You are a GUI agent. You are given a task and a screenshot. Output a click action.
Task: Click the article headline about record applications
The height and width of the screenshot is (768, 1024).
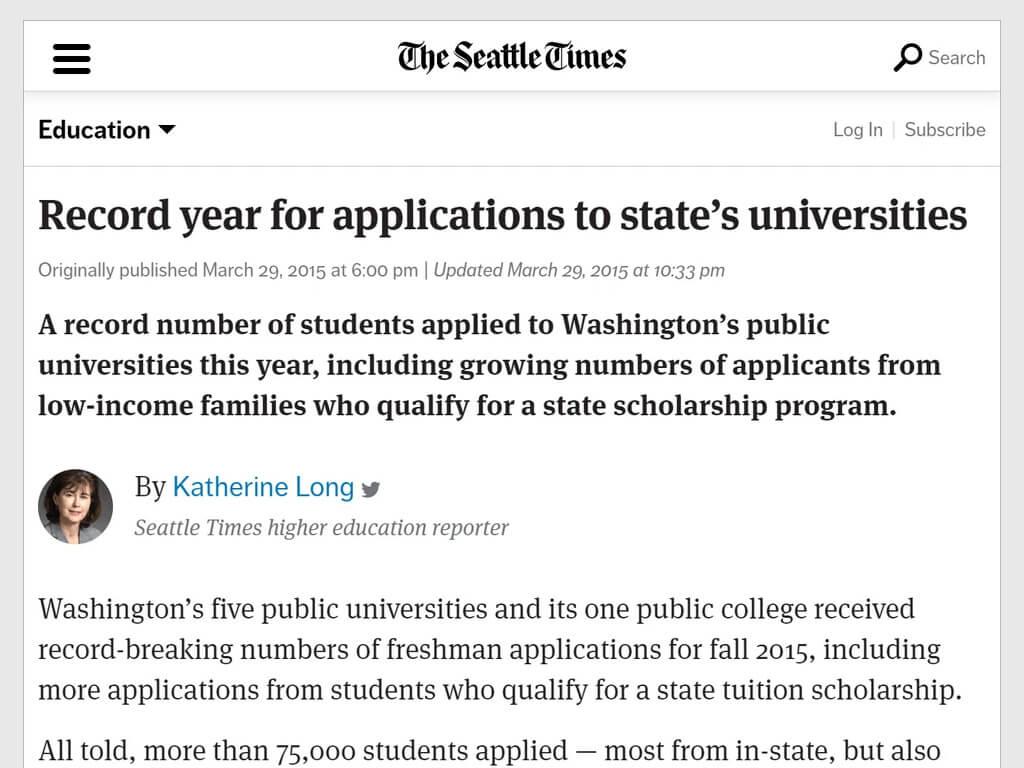click(x=502, y=216)
